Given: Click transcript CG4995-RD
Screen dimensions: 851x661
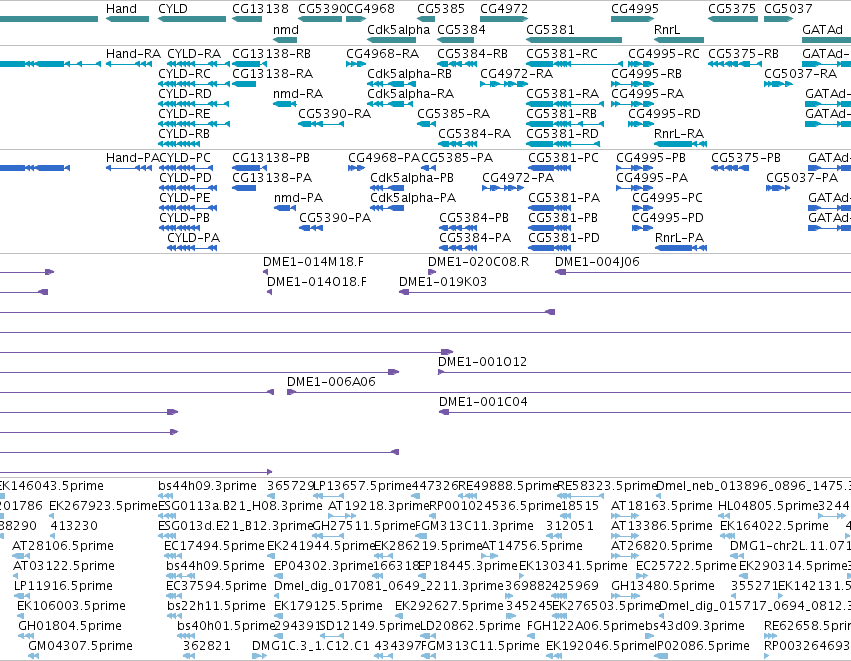Looking at the screenshot, I should click(x=664, y=114).
